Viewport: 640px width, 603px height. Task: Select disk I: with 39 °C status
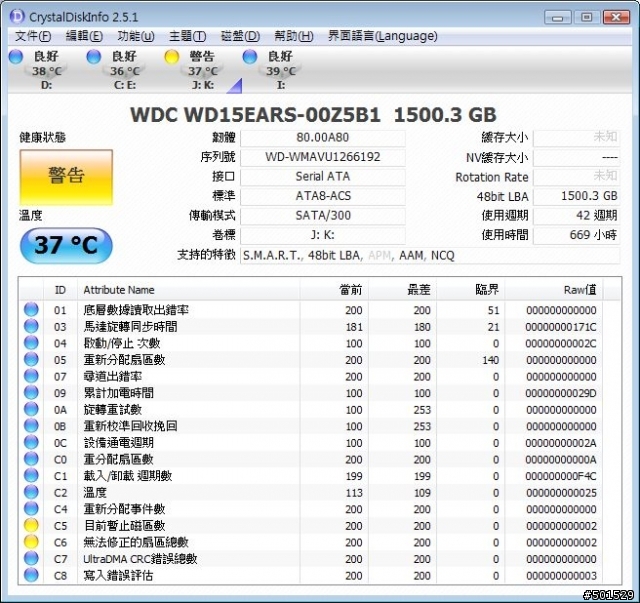click(x=271, y=70)
